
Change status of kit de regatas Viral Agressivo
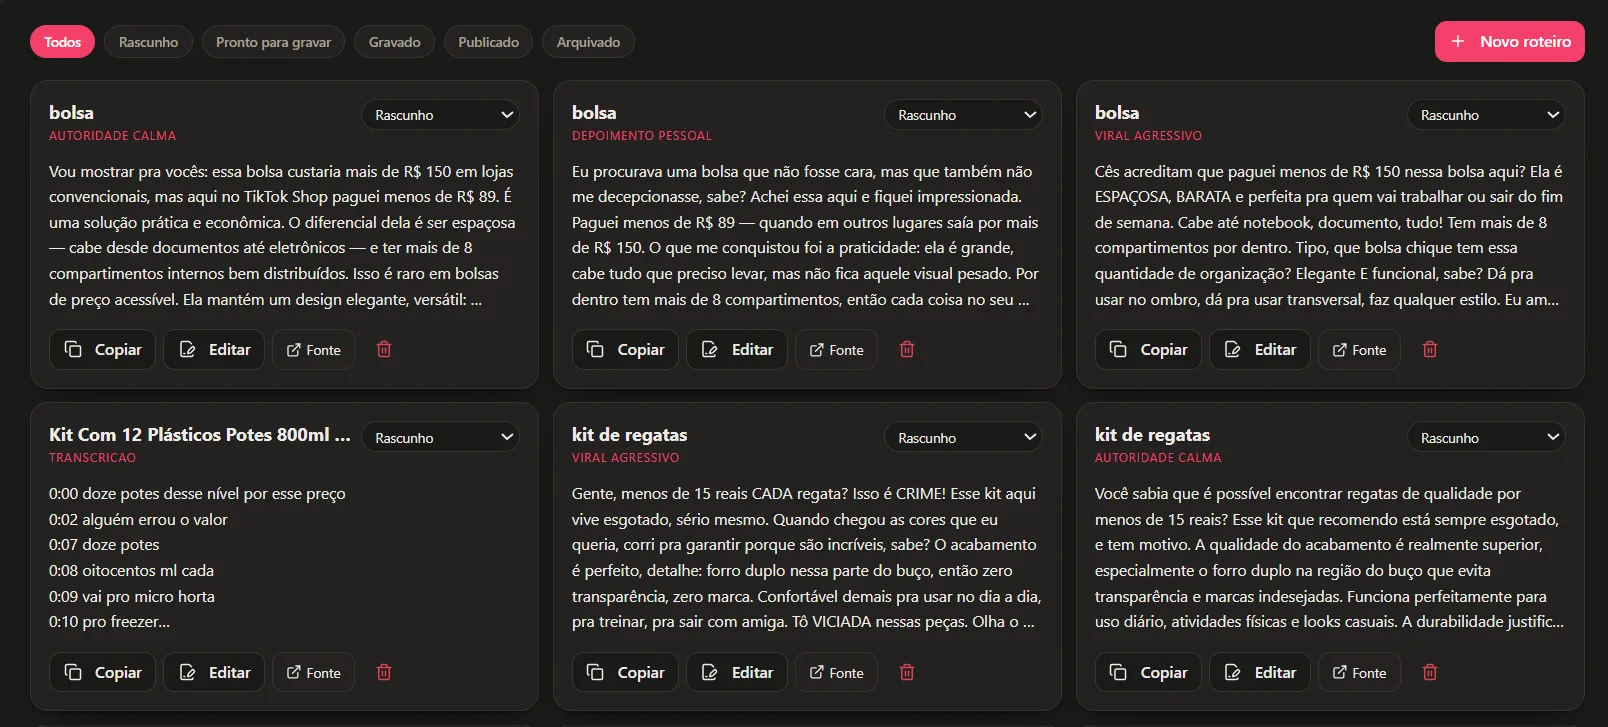(963, 437)
